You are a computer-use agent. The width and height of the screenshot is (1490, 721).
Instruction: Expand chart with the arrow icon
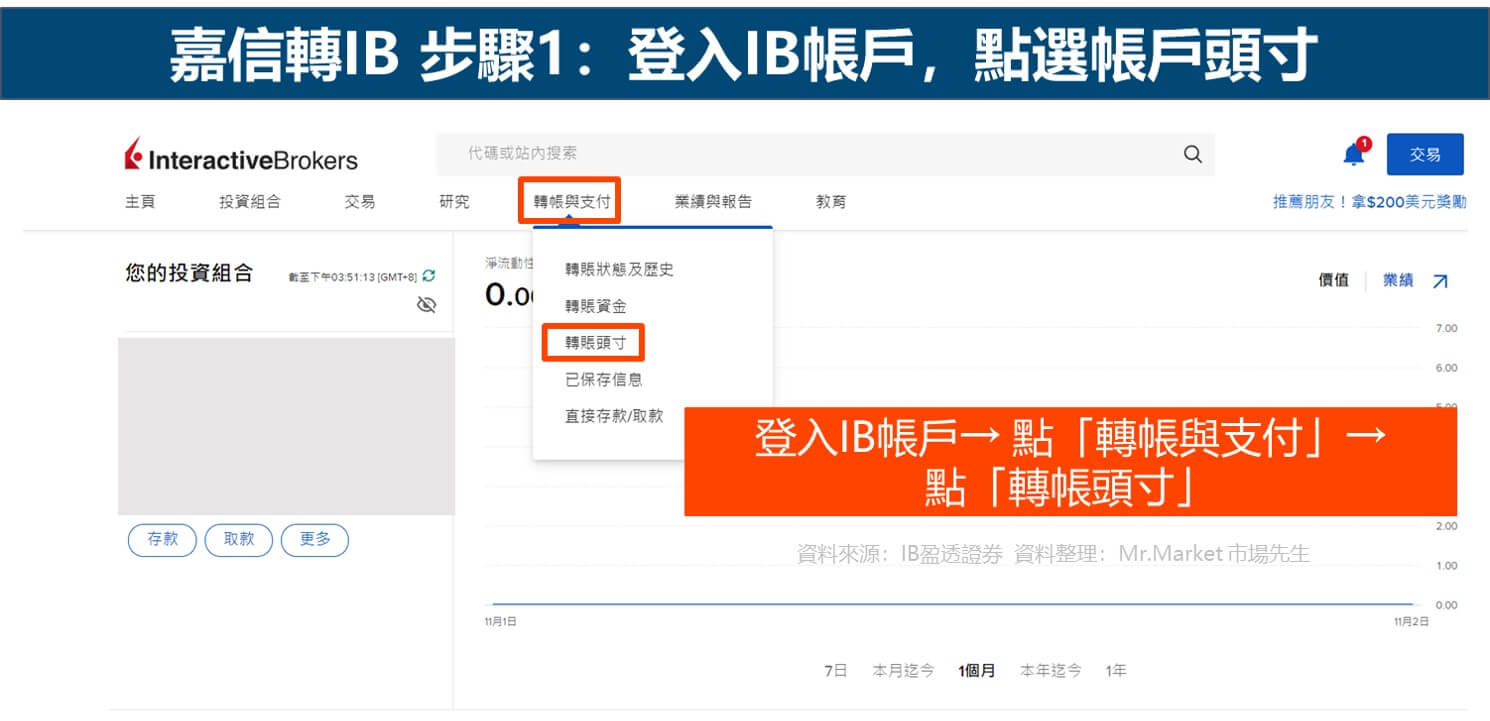[1440, 281]
